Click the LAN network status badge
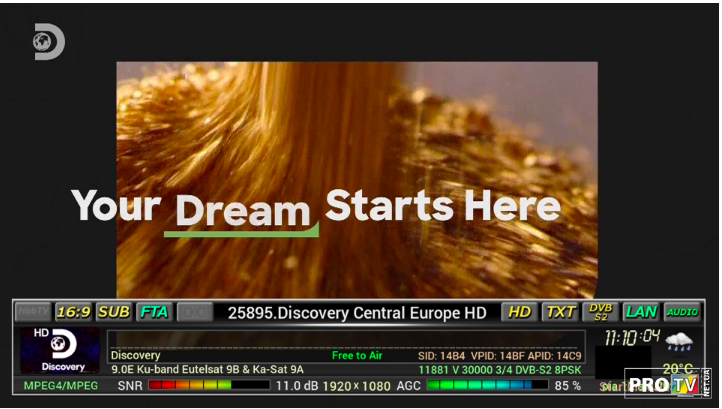 tap(641, 312)
